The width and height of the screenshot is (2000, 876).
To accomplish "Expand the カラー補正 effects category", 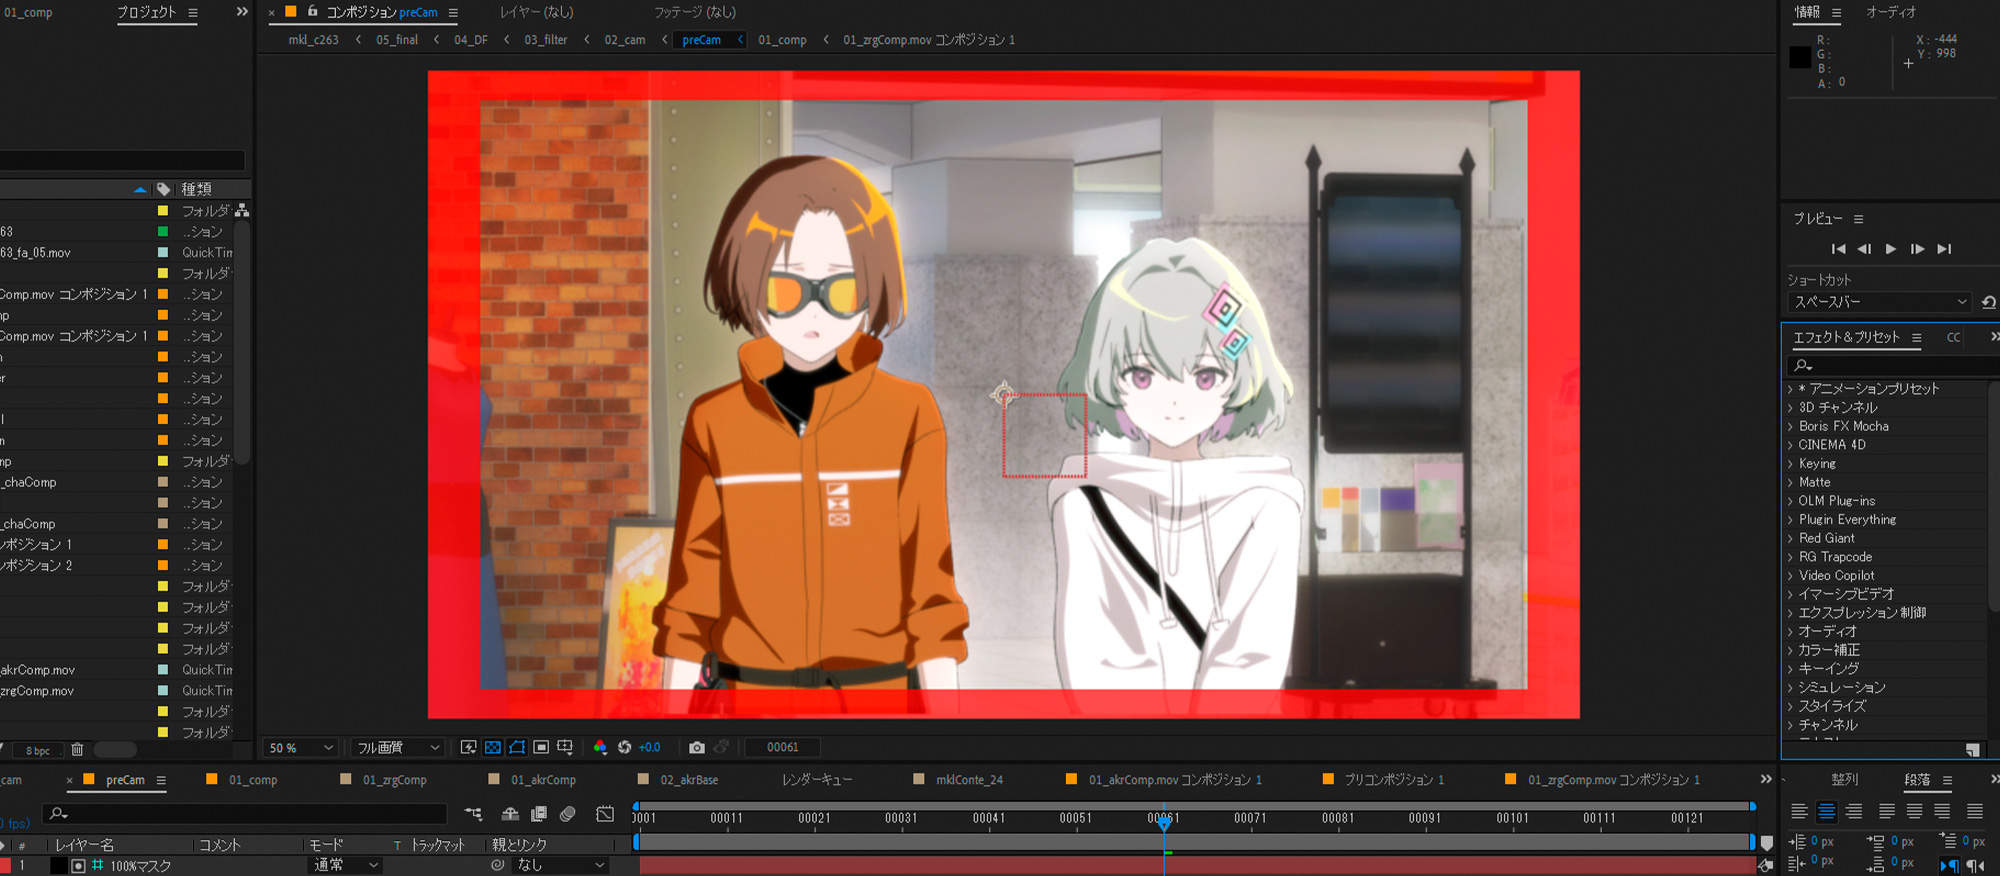I will point(1790,650).
